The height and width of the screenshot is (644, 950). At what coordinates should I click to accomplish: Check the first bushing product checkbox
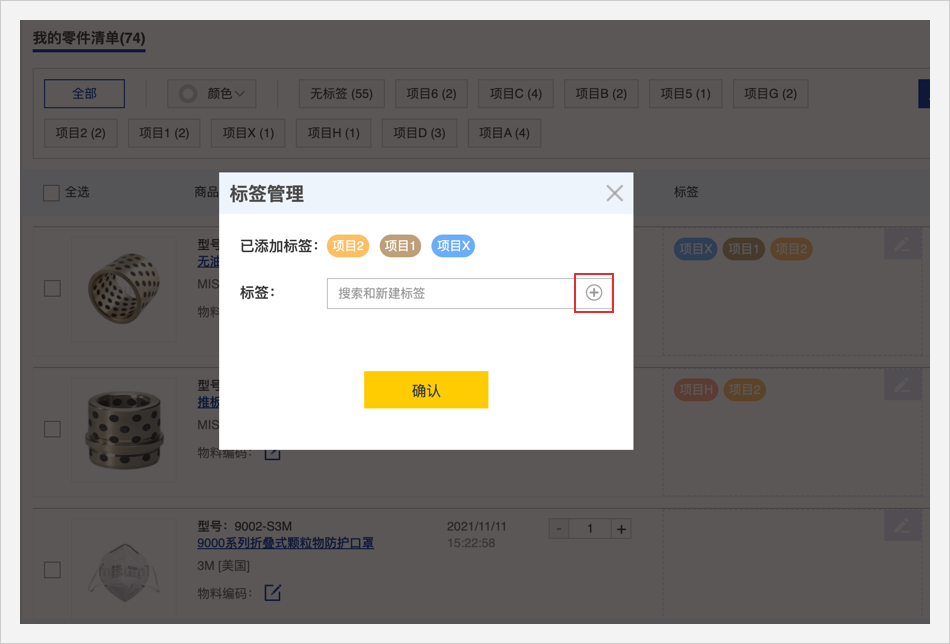click(x=52, y=288)
